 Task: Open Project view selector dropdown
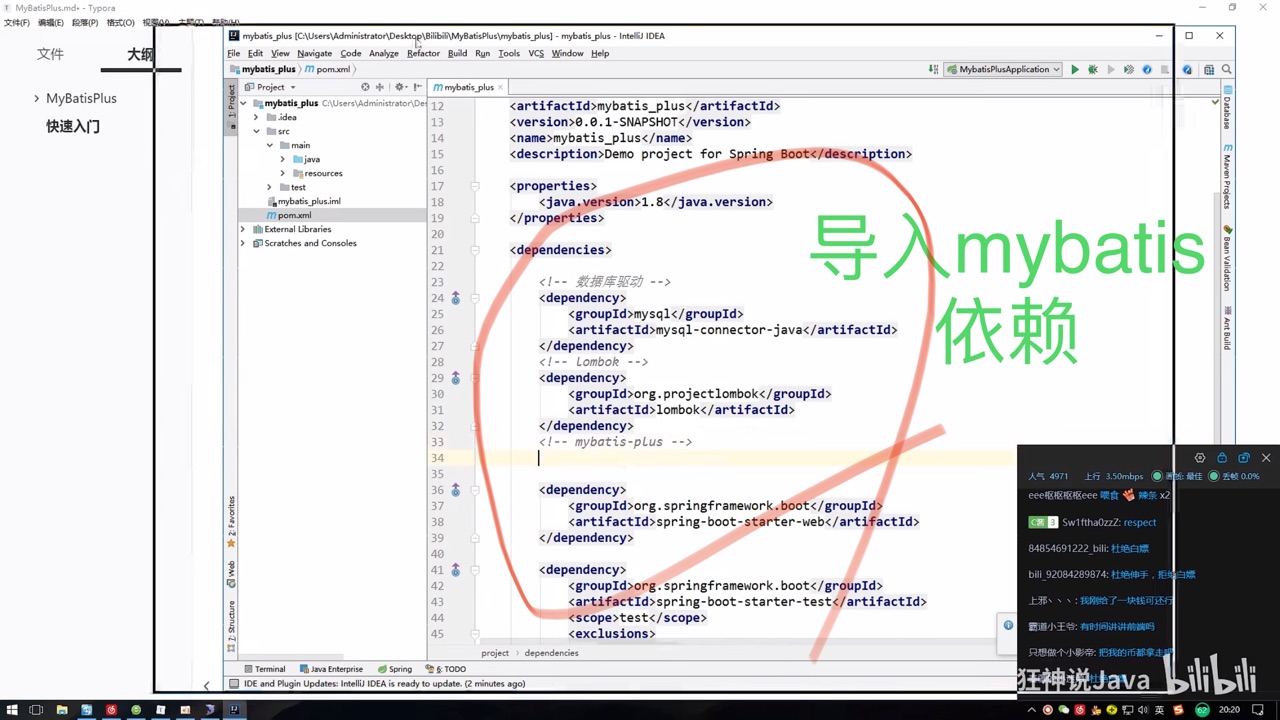(270, 87)
